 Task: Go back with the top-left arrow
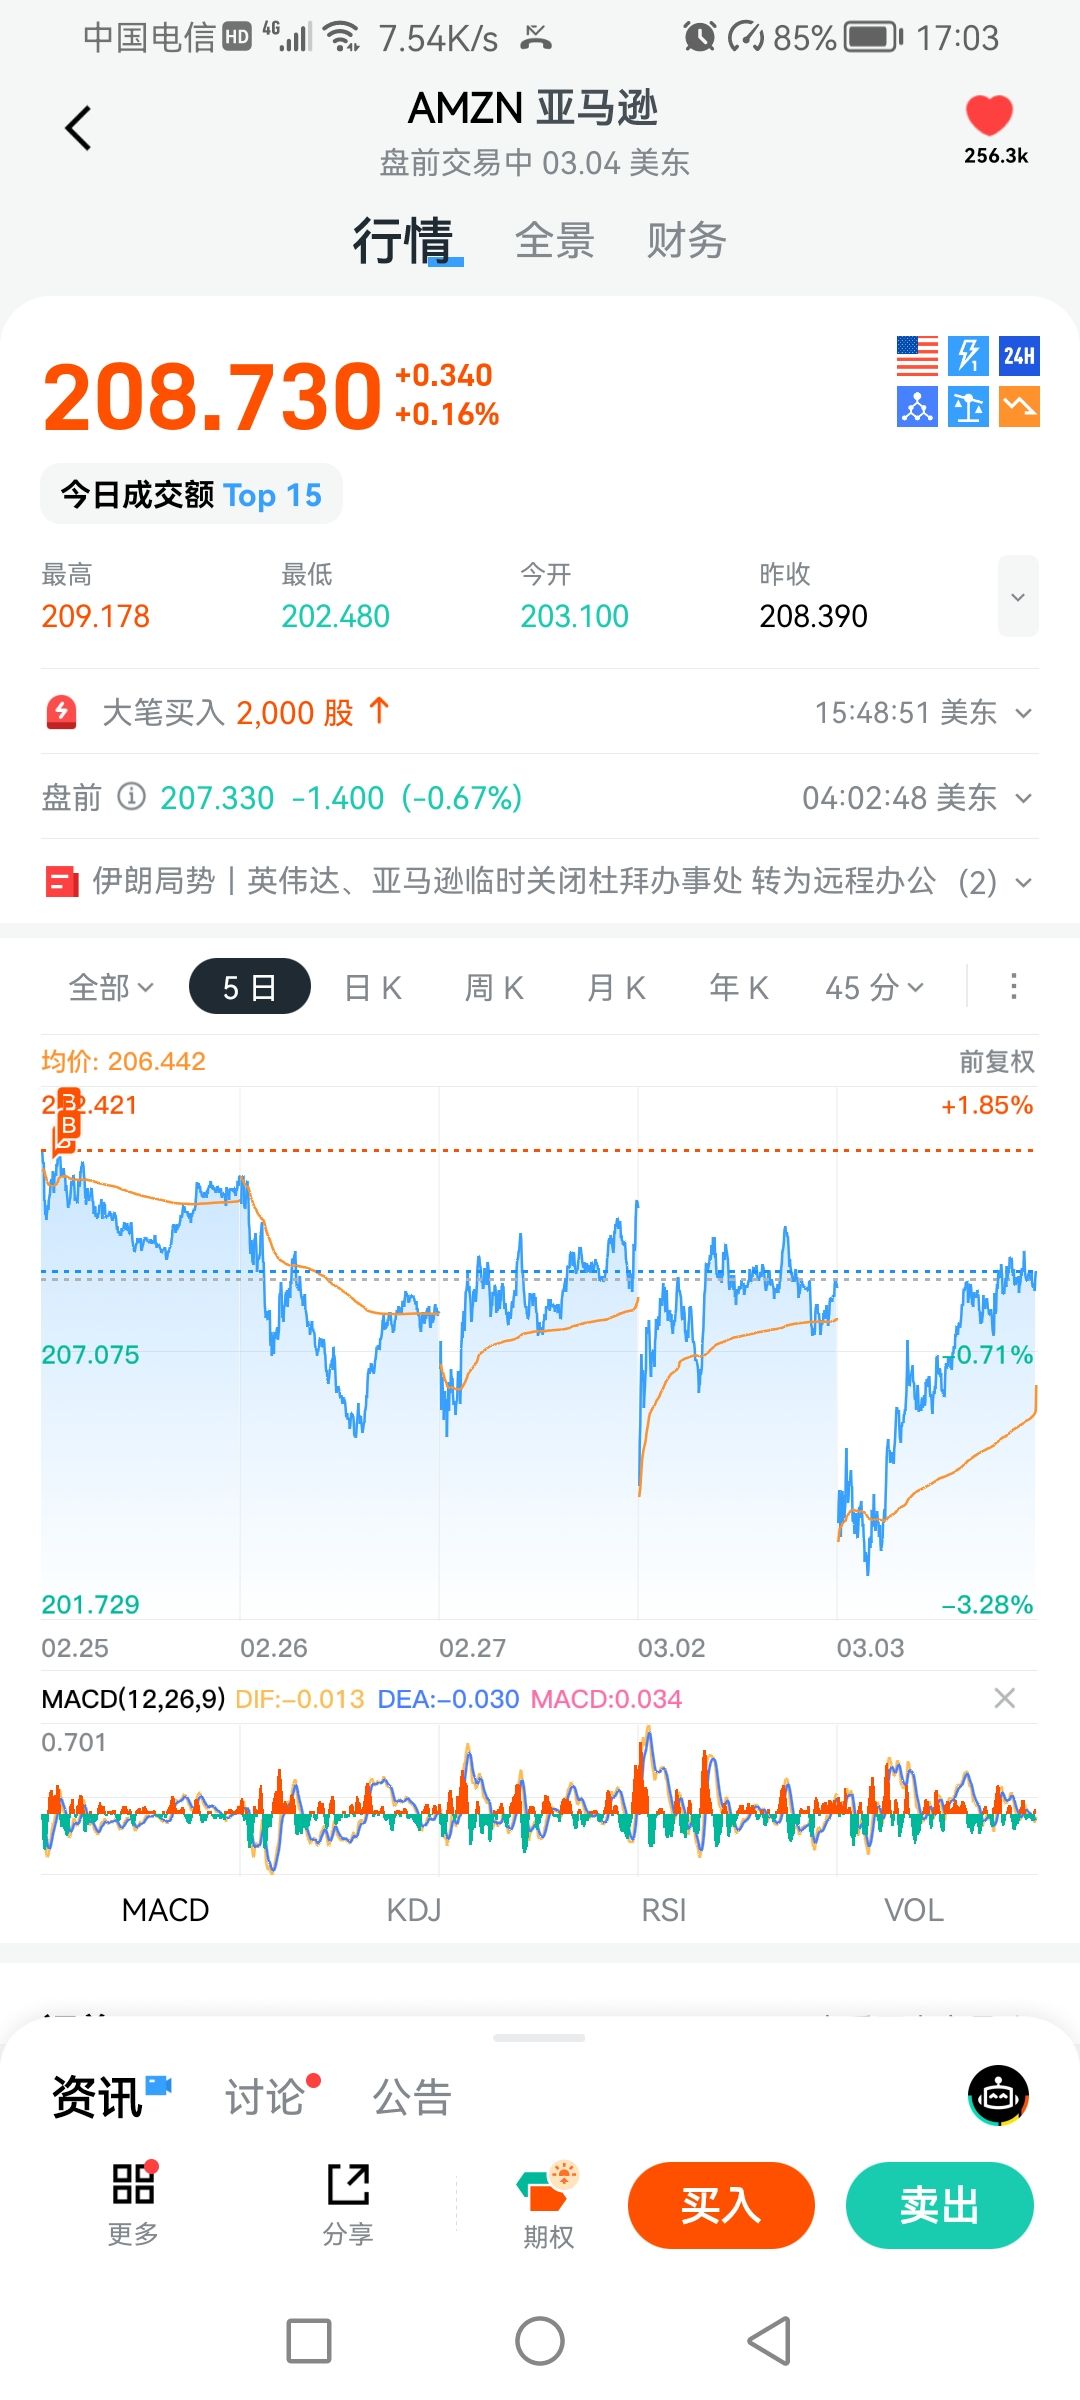[x=78, y=128]
